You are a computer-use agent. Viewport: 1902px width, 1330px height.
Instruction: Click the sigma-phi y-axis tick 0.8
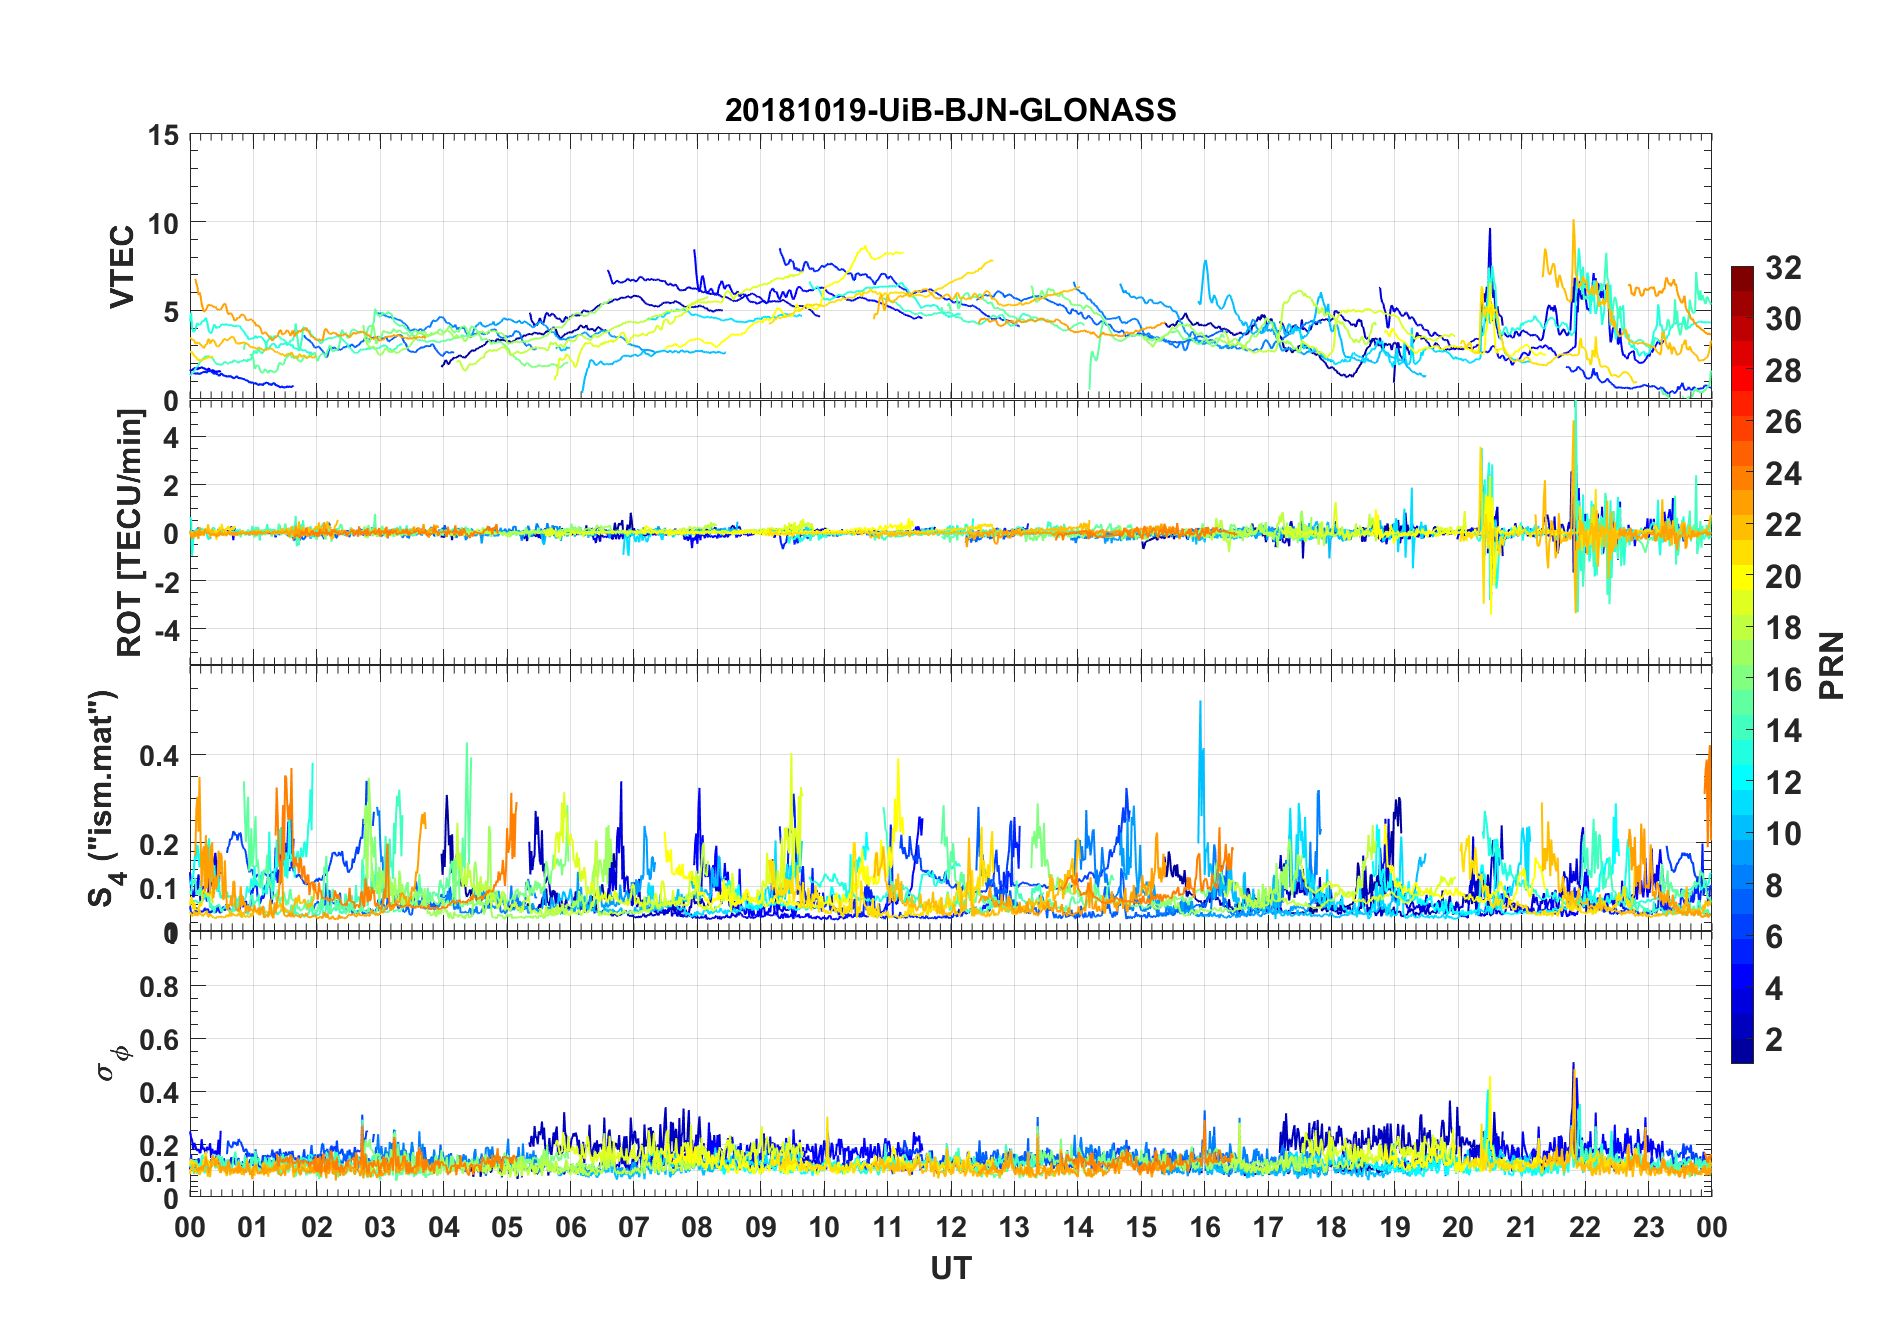159,987
